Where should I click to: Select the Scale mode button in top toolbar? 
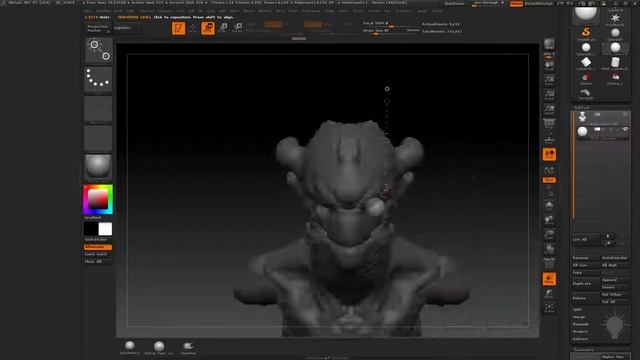[223, 28]
